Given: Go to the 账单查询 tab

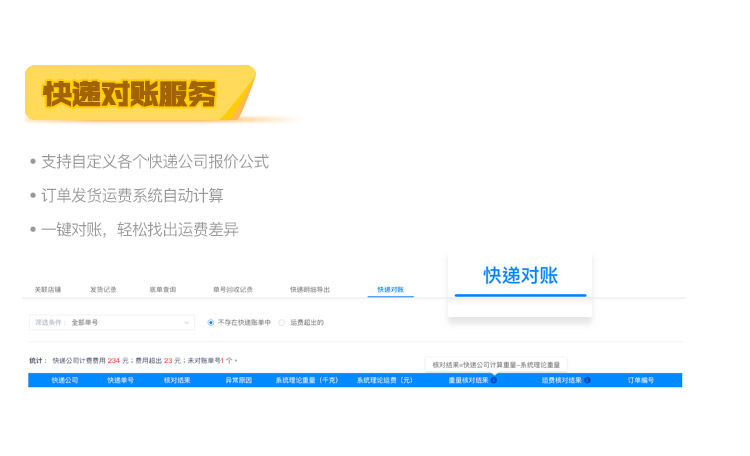Looking at the screenshot, I should [x=162, y=289].
